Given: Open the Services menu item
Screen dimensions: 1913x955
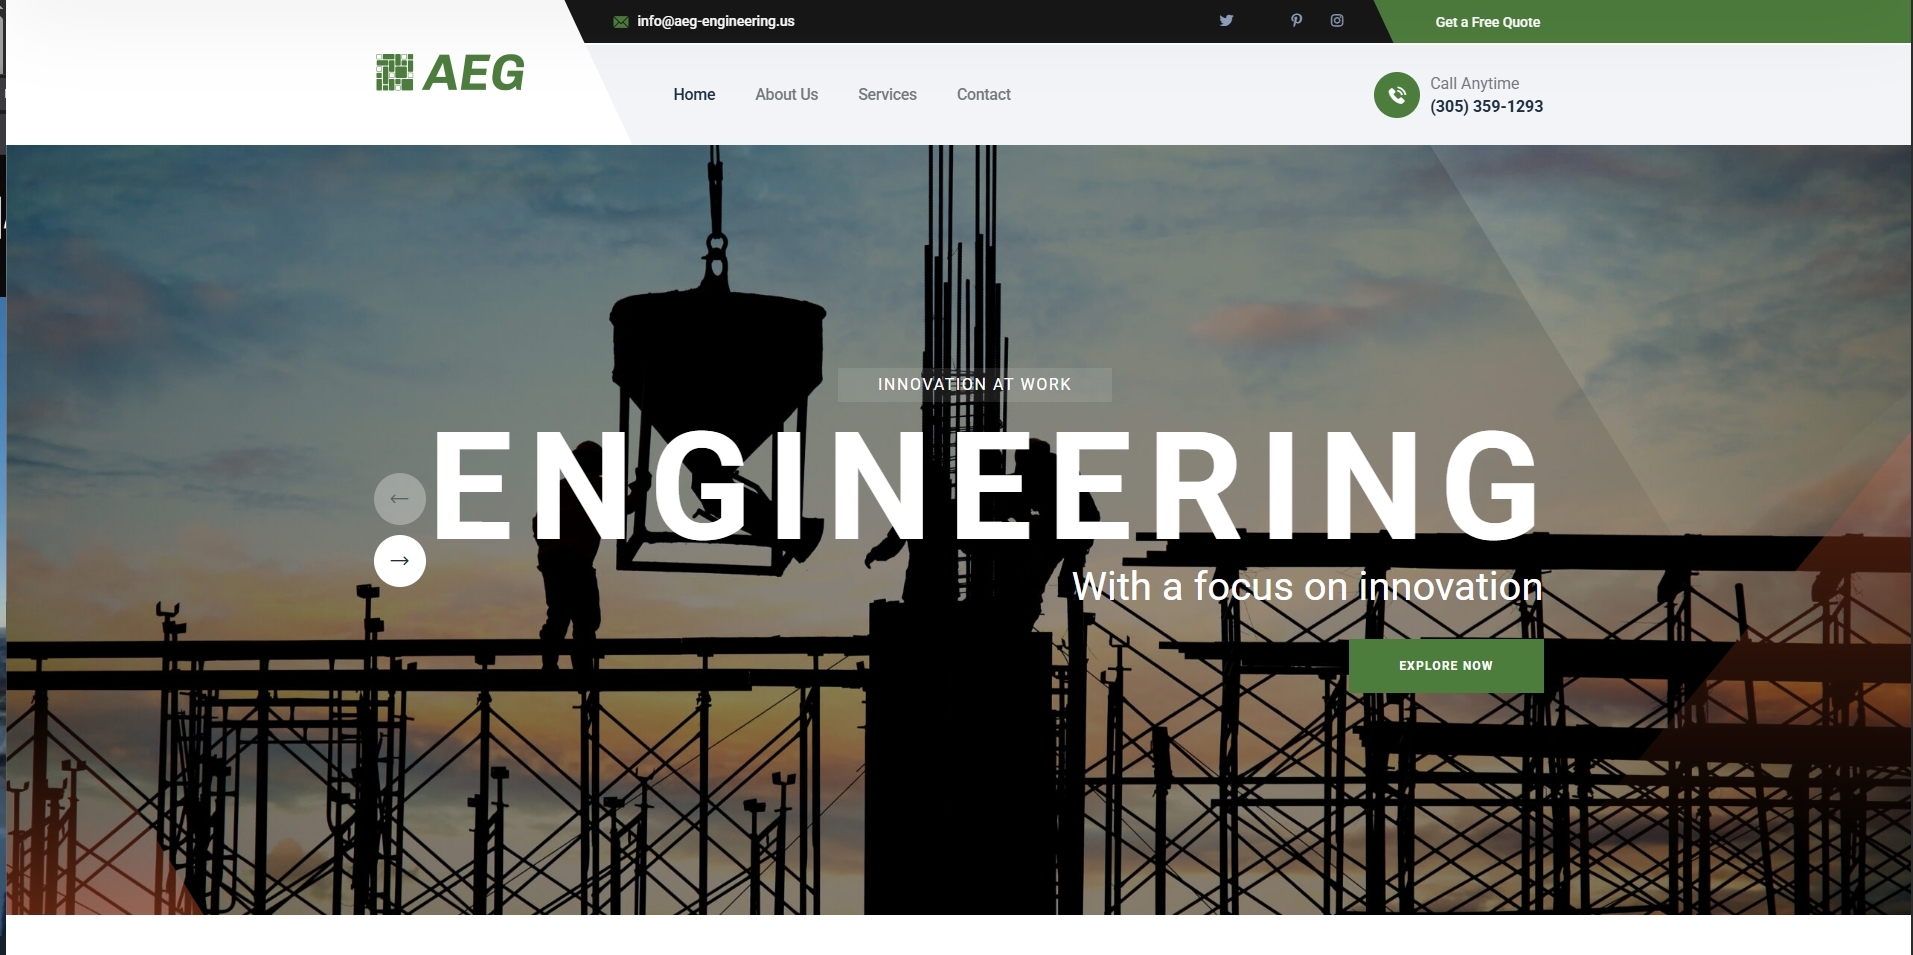Looking at the screenshot, I should [887, 94].
